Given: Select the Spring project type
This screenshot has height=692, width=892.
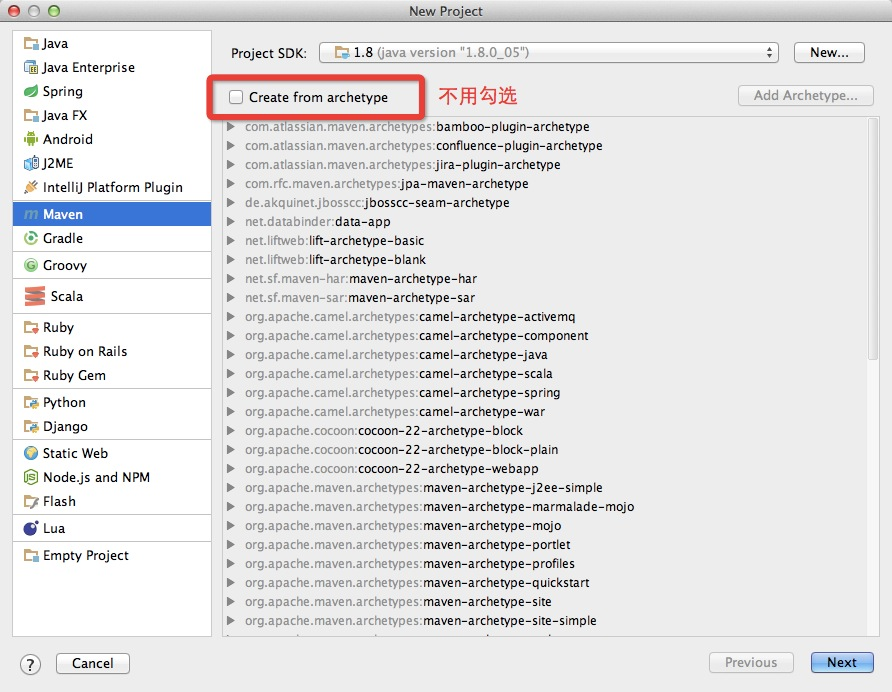Looking at the screenshot, I should (x=112, y=91).
